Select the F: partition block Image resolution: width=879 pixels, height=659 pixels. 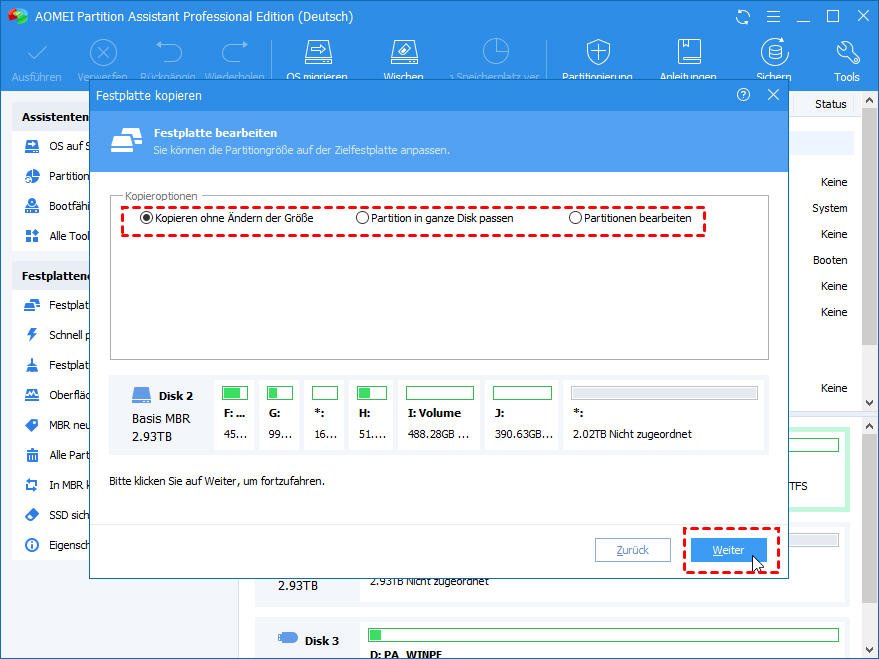234,414
